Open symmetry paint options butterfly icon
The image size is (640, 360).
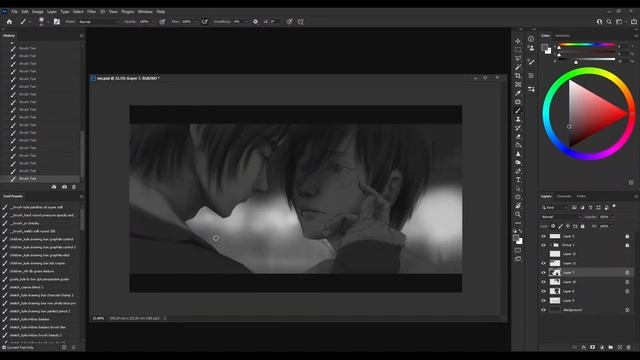click(301, 22)
